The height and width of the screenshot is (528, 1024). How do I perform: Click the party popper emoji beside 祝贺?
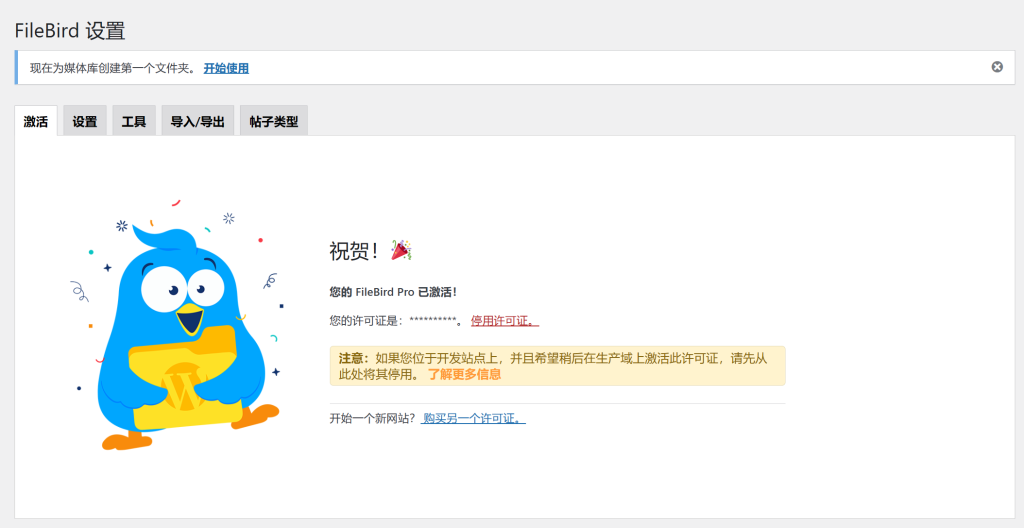click(x=401, y=250)
